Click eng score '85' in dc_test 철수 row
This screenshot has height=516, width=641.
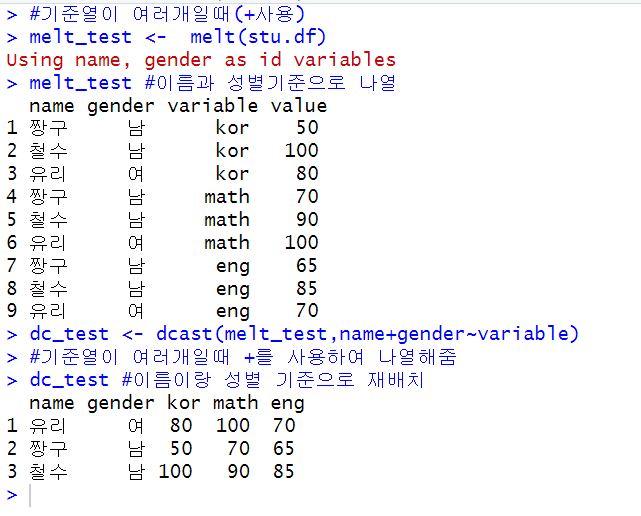click(x=284, y=471)
